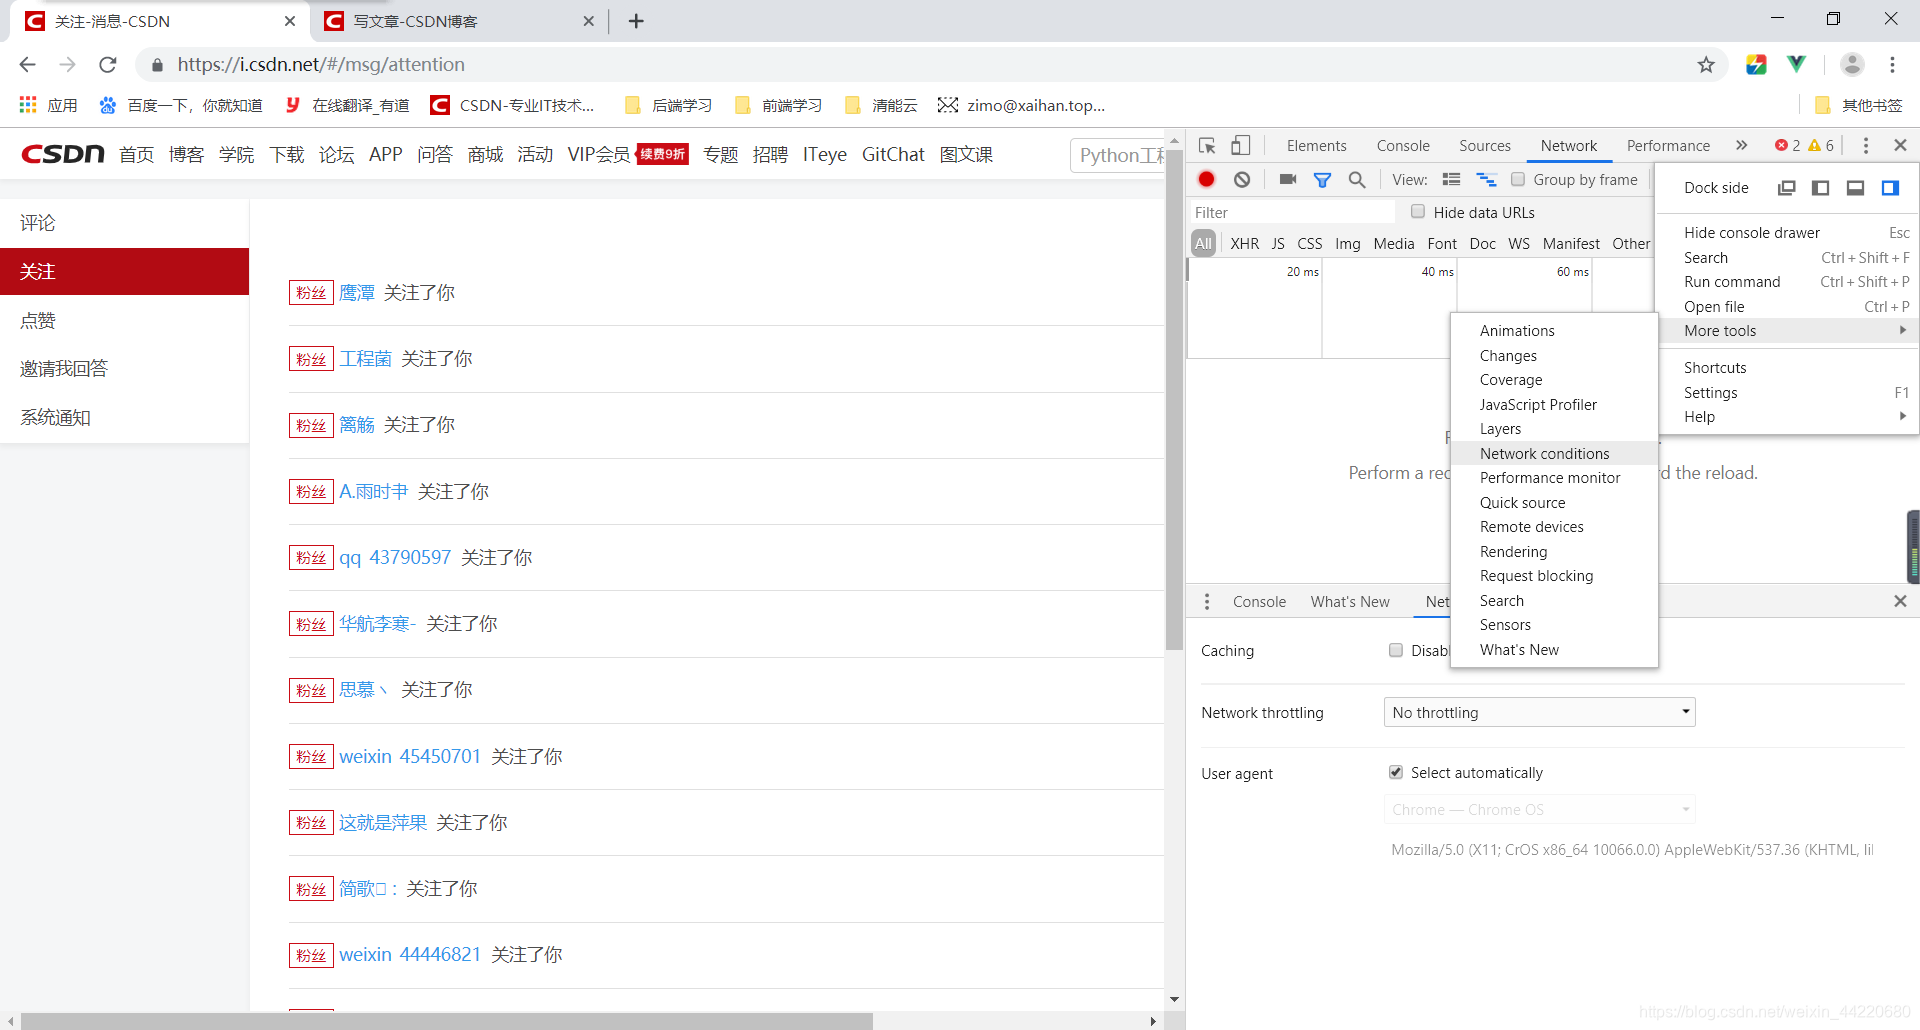Image resolution: width=1920 pixels, height=1030 pixels.
Task: Expand the More tools submenu
Action: 1787,331
